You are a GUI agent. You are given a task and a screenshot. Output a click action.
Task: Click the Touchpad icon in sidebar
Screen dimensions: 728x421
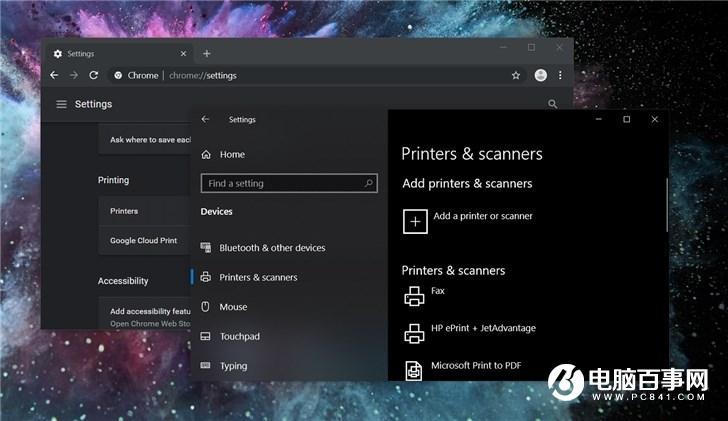click(206, 336)
